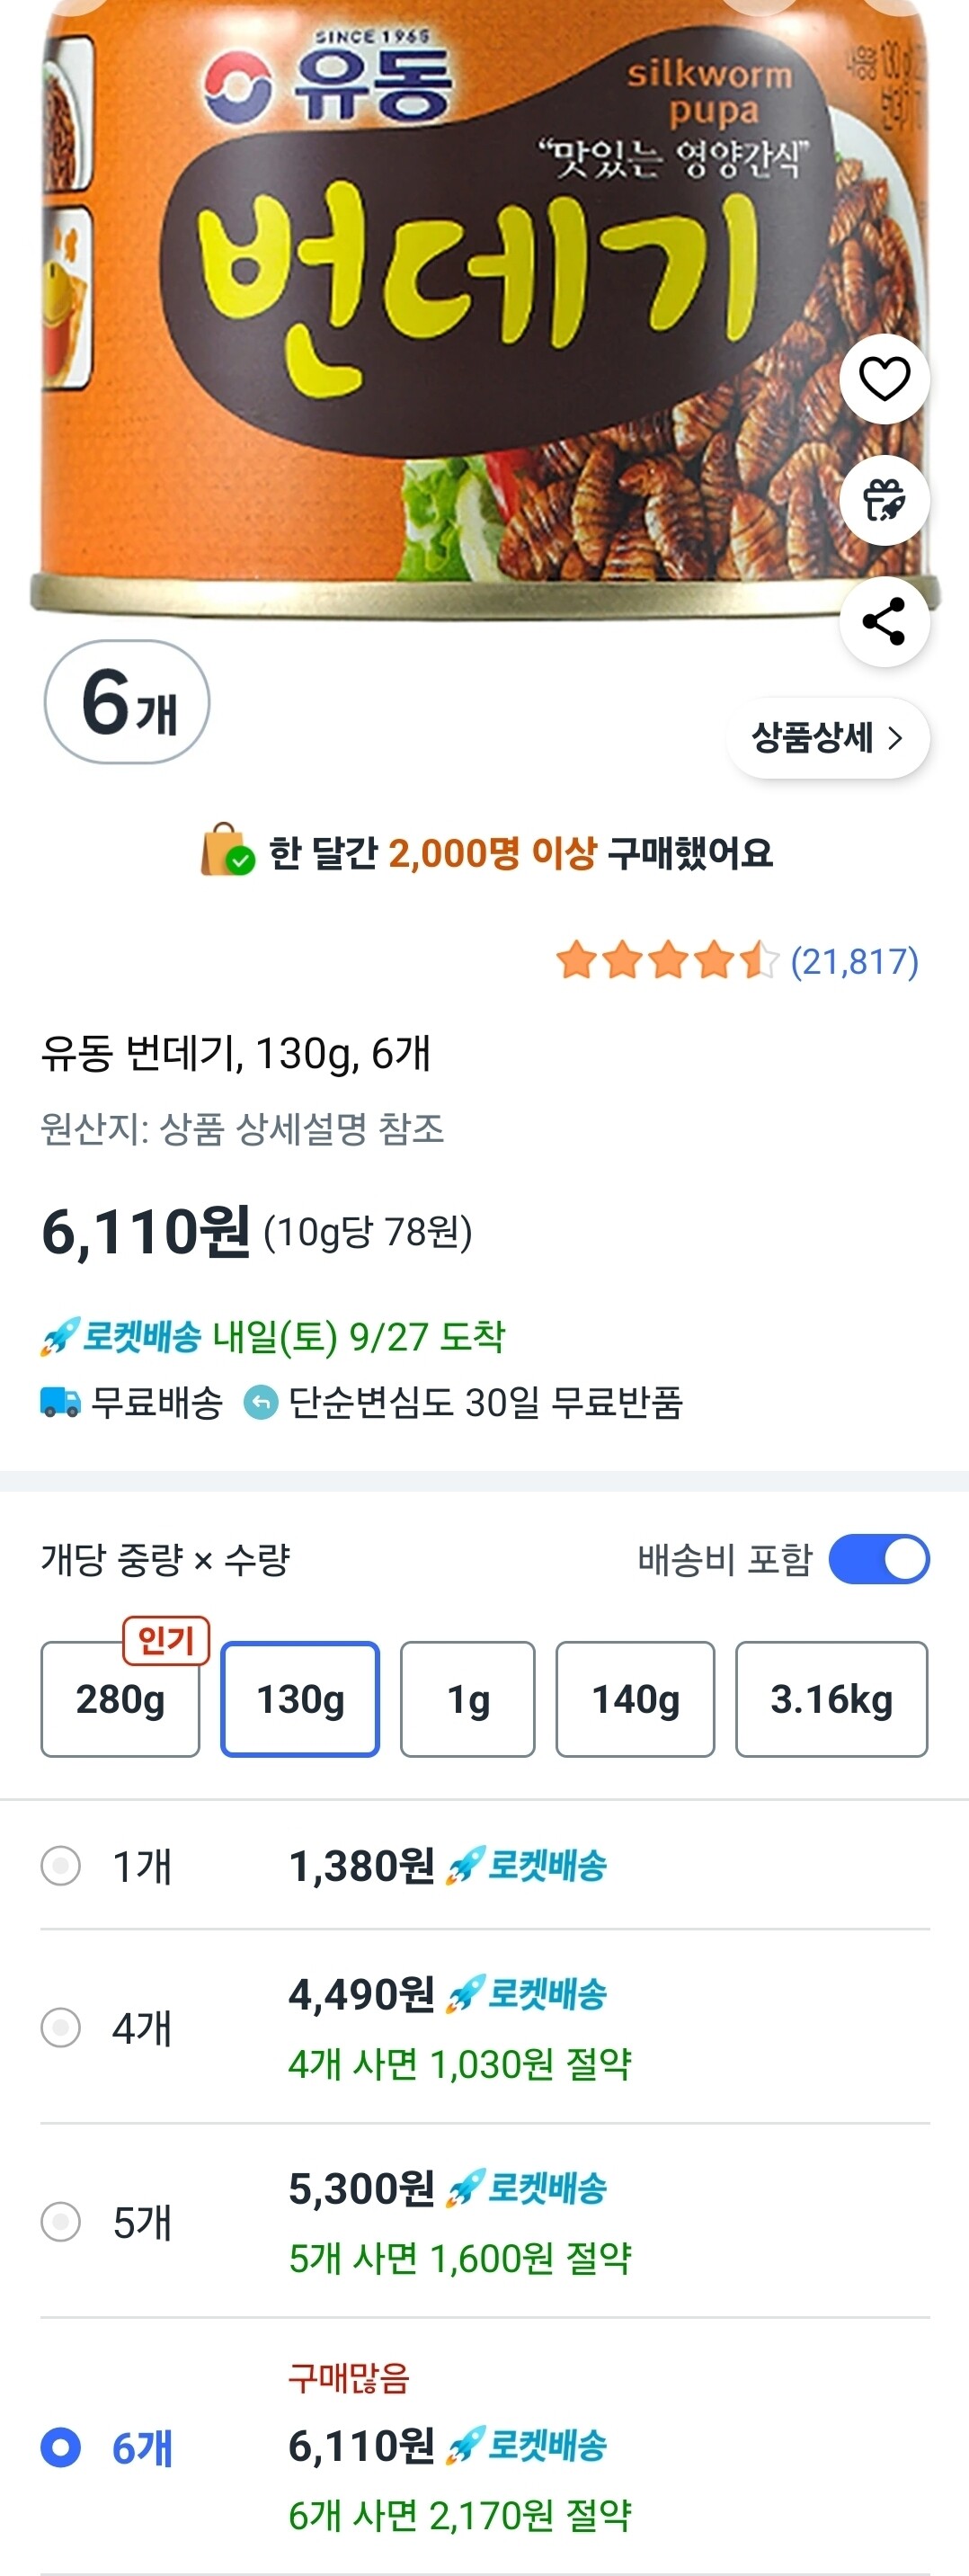Screen dimensions: 969x2576
Task: Select the 1g weight option
Action: pos(467,1699)
